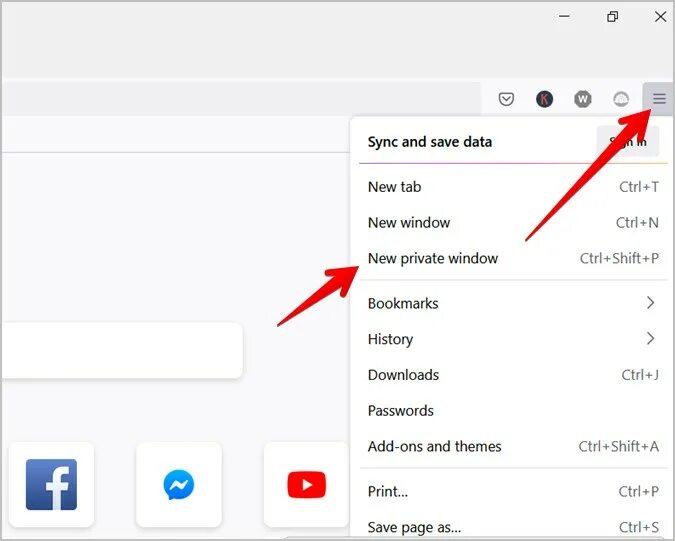The image size is (675, 541).
Task: Open the YouTube shortcut tile
Action: (306, 484)
